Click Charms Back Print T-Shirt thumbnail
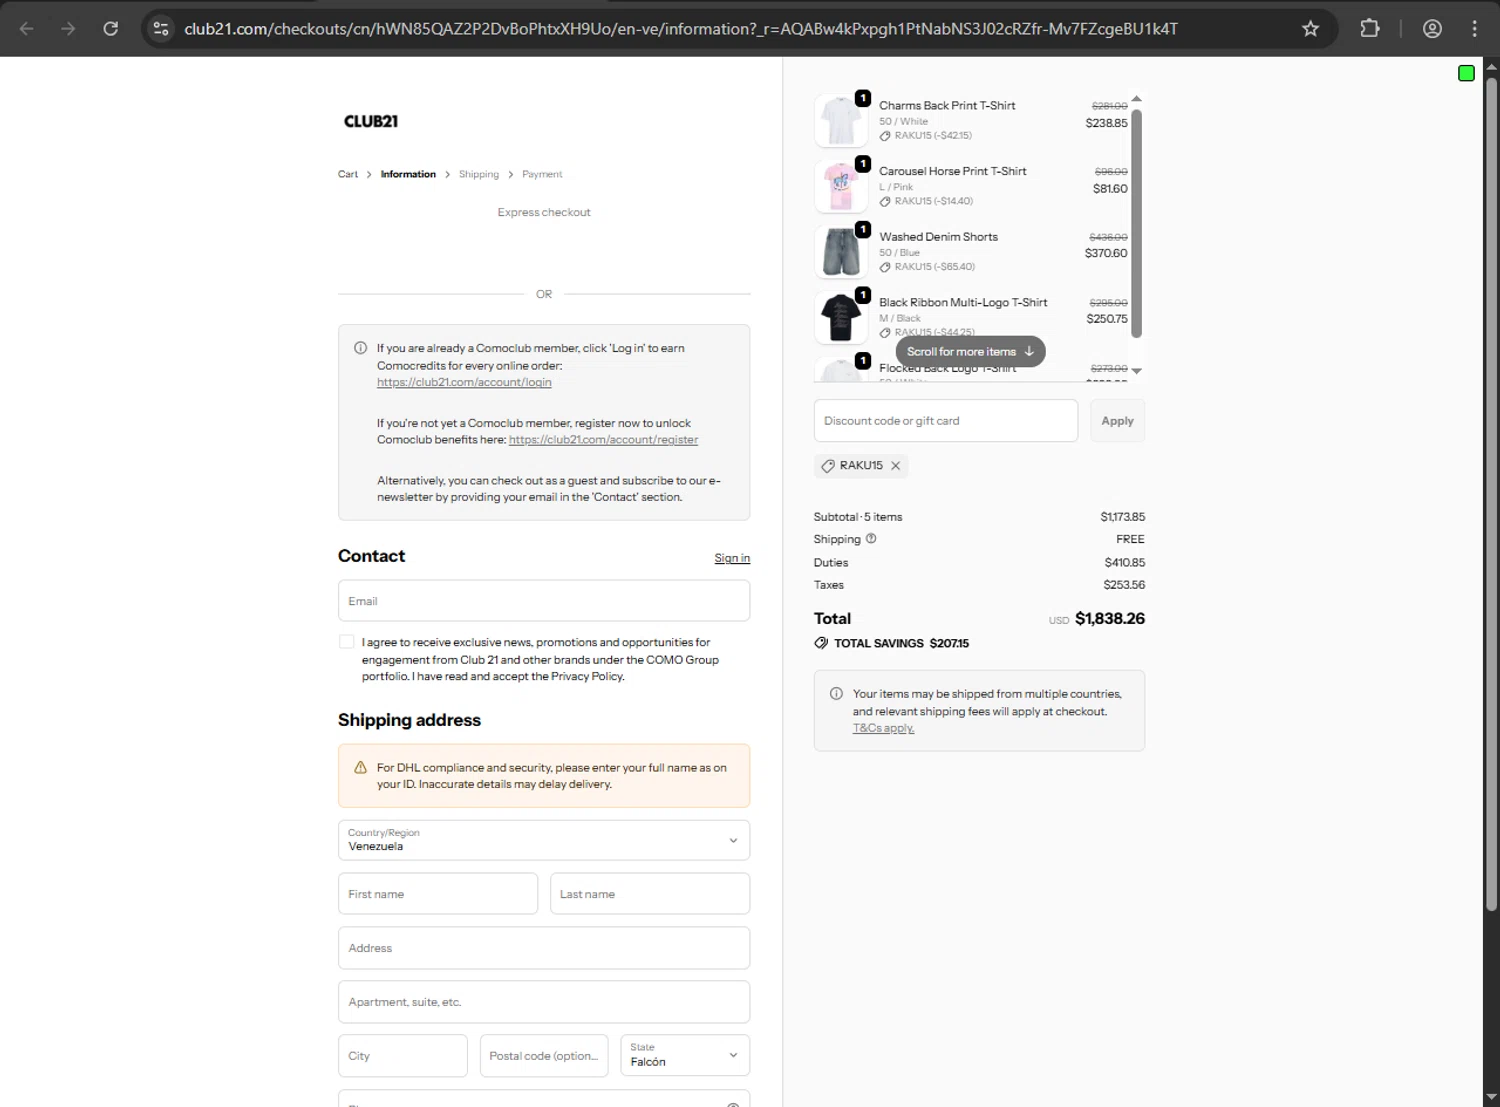 click(x=841, y=121)
